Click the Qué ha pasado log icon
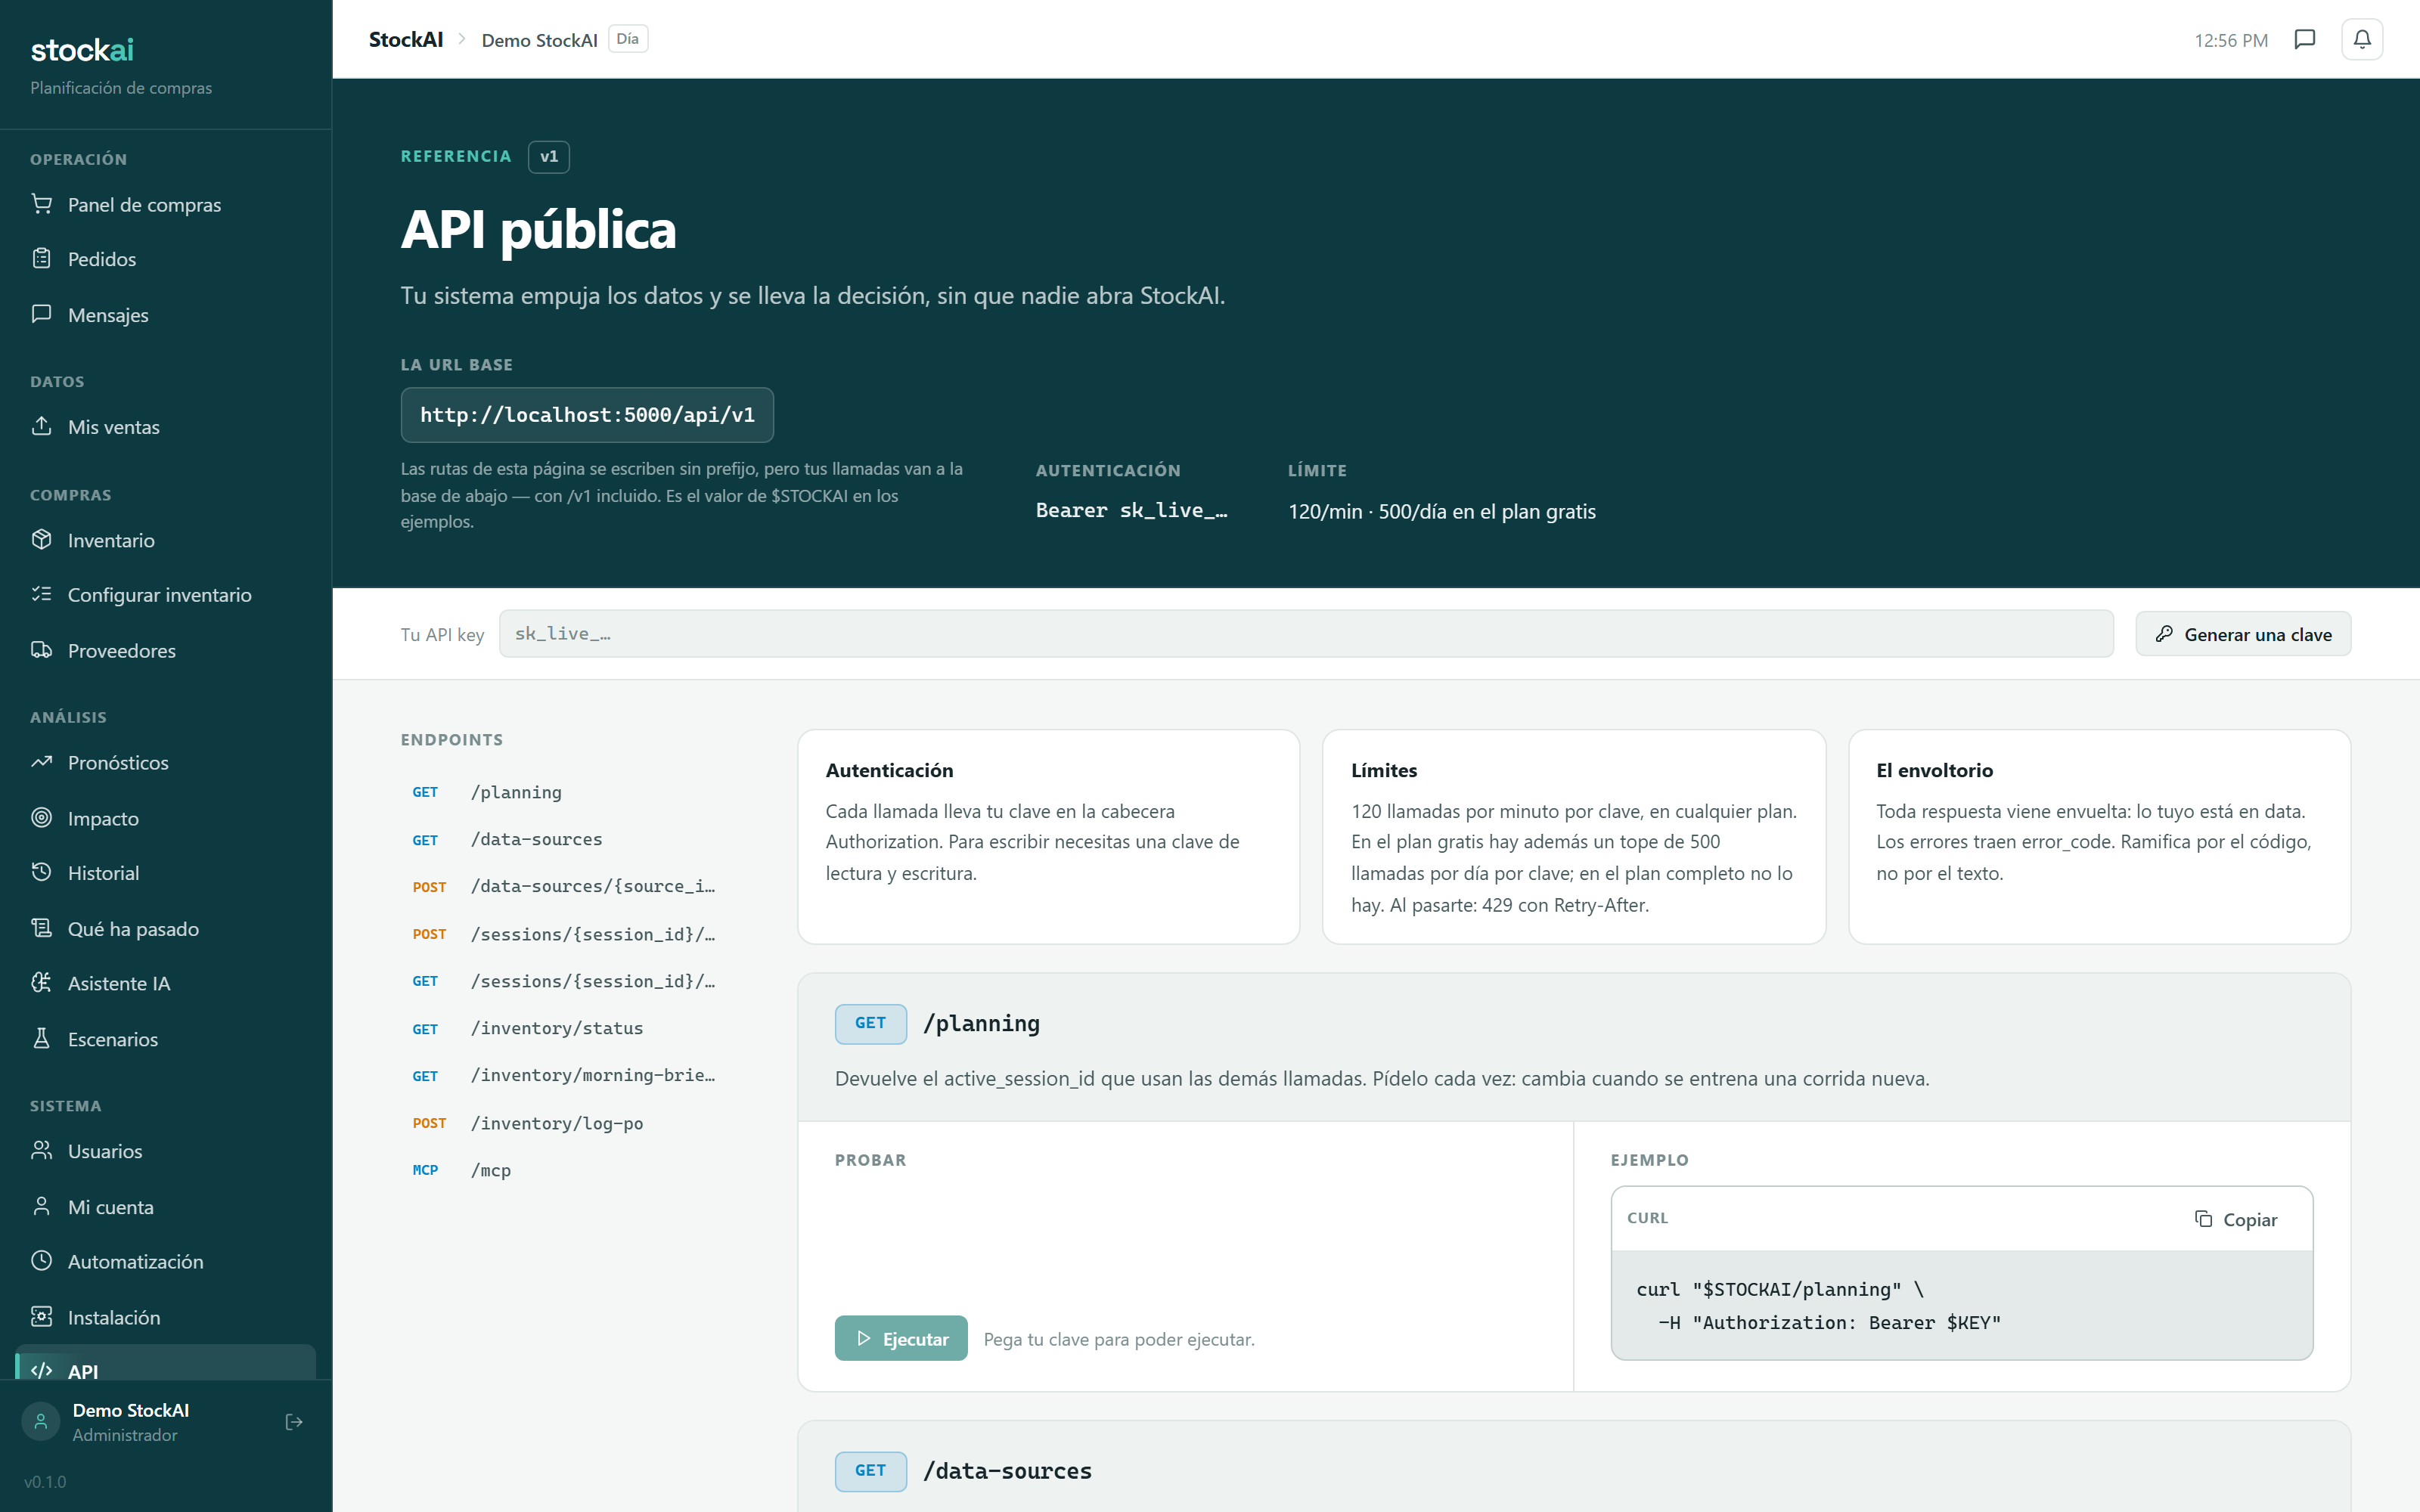Viewport: 2420px width, 1512px height. 41,928
